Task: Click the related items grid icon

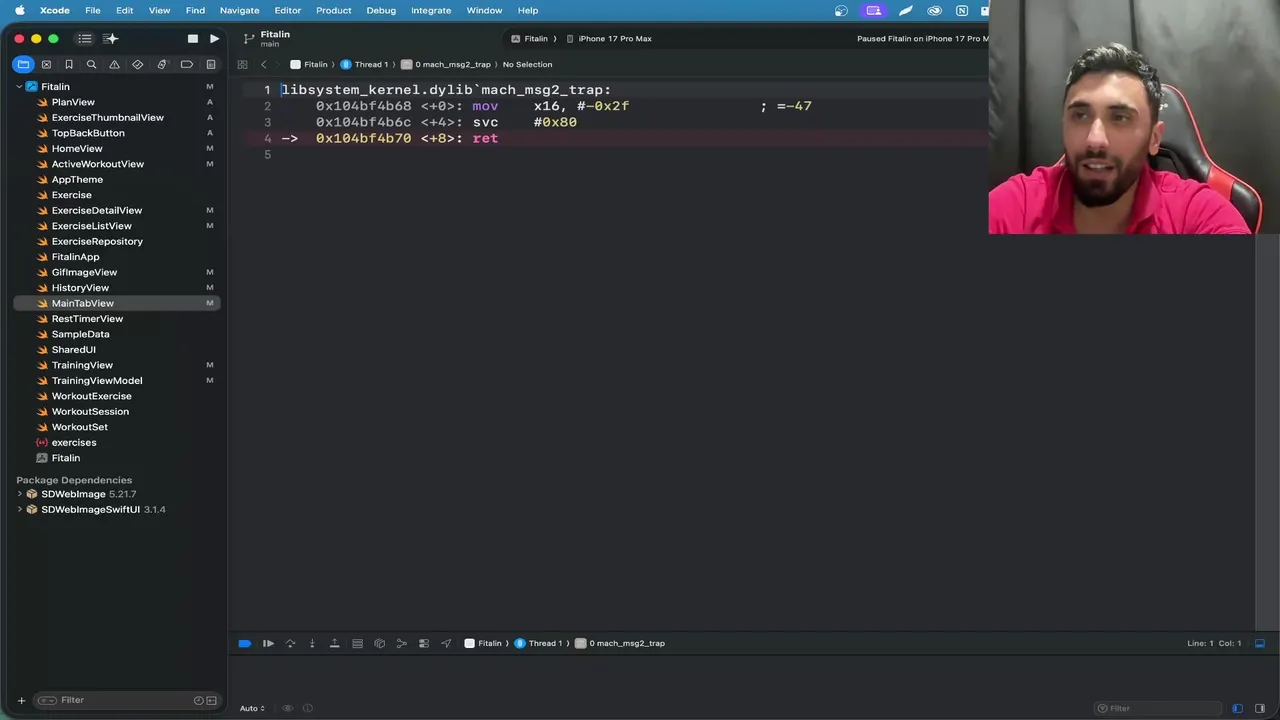Action: click(x=242, y=64)
